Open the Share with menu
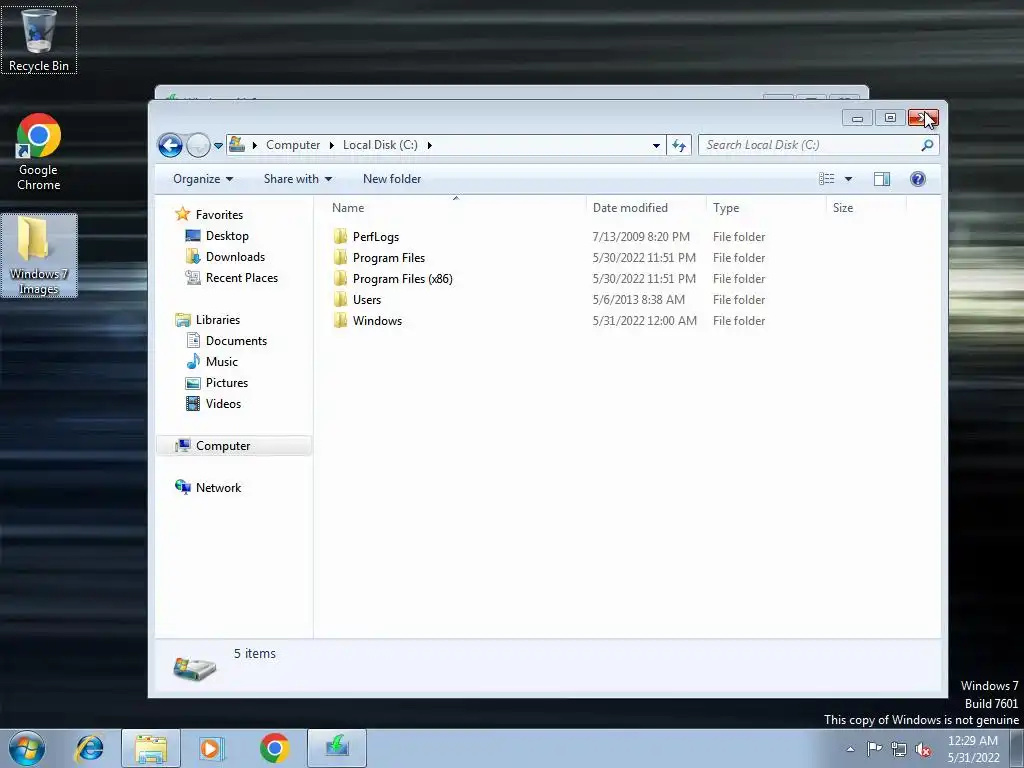 (298, 179)
